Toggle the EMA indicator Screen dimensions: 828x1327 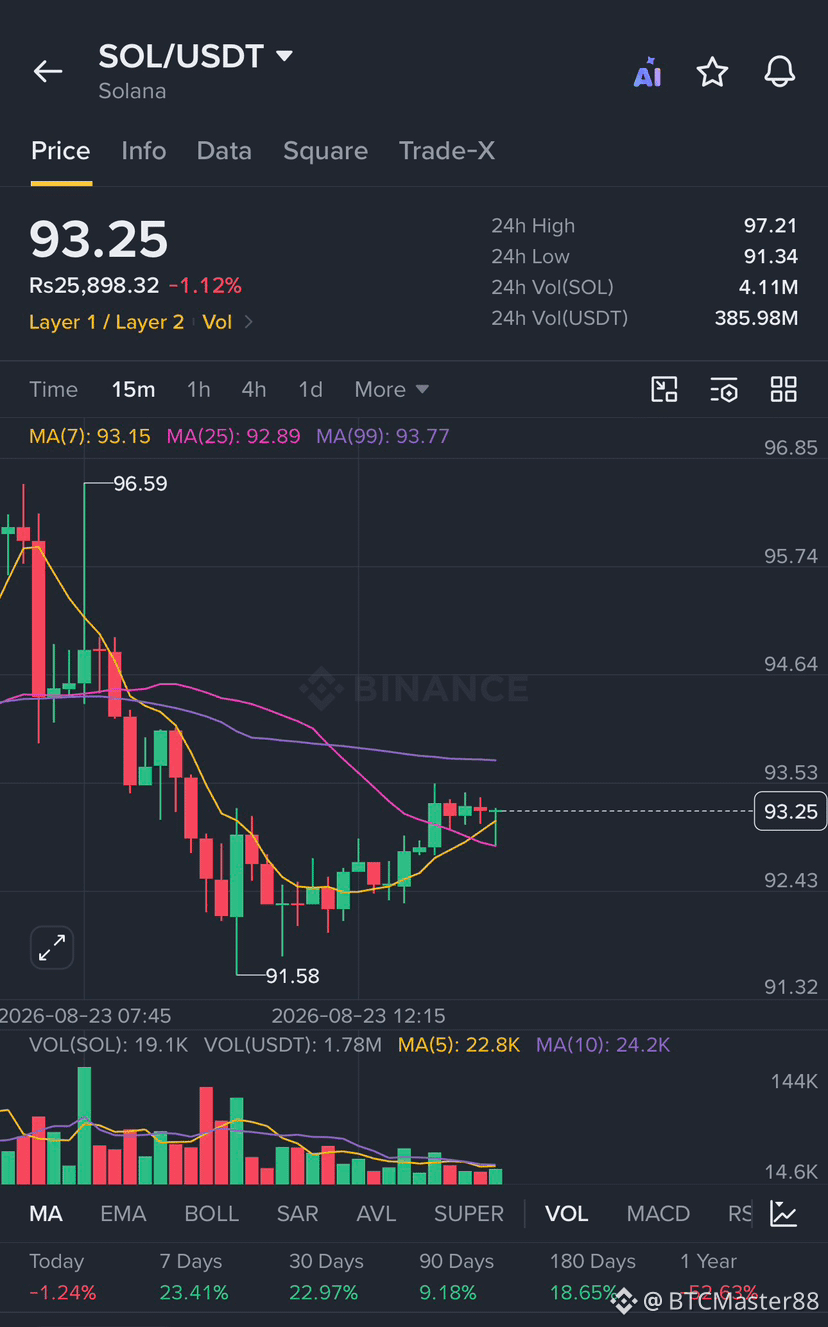coord(123,1213)
